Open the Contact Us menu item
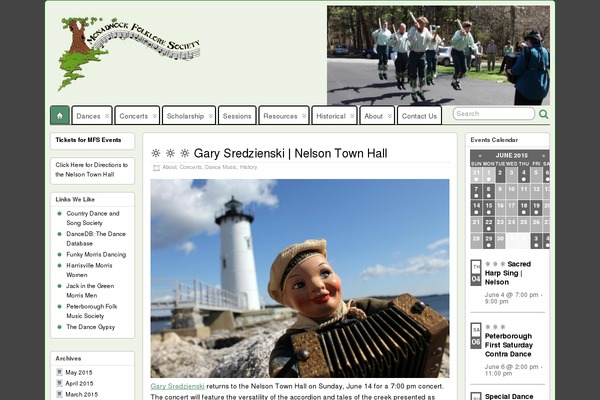 pos(419,116)
